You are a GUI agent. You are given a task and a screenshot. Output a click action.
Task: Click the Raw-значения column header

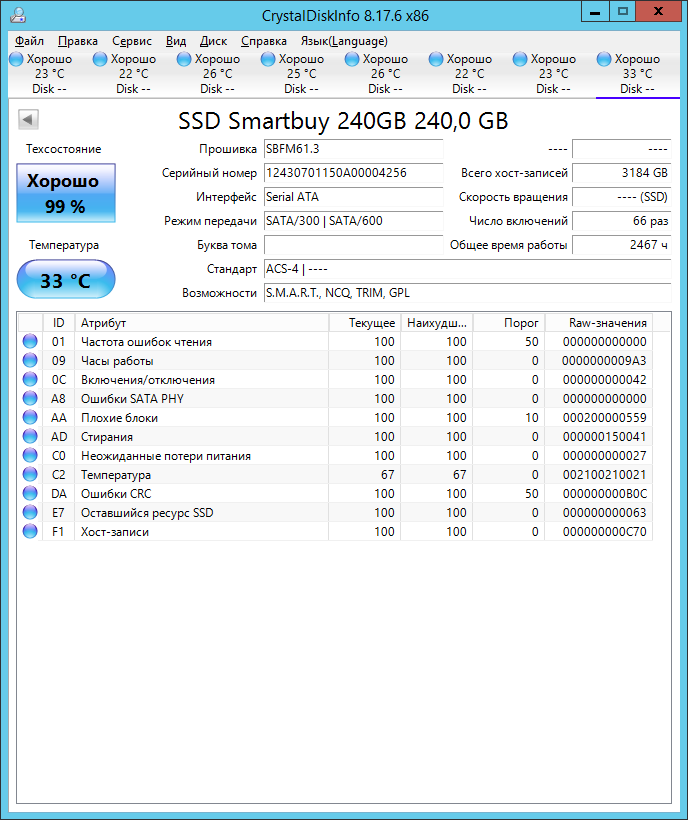pyautogui.click(x=607, y=323)
